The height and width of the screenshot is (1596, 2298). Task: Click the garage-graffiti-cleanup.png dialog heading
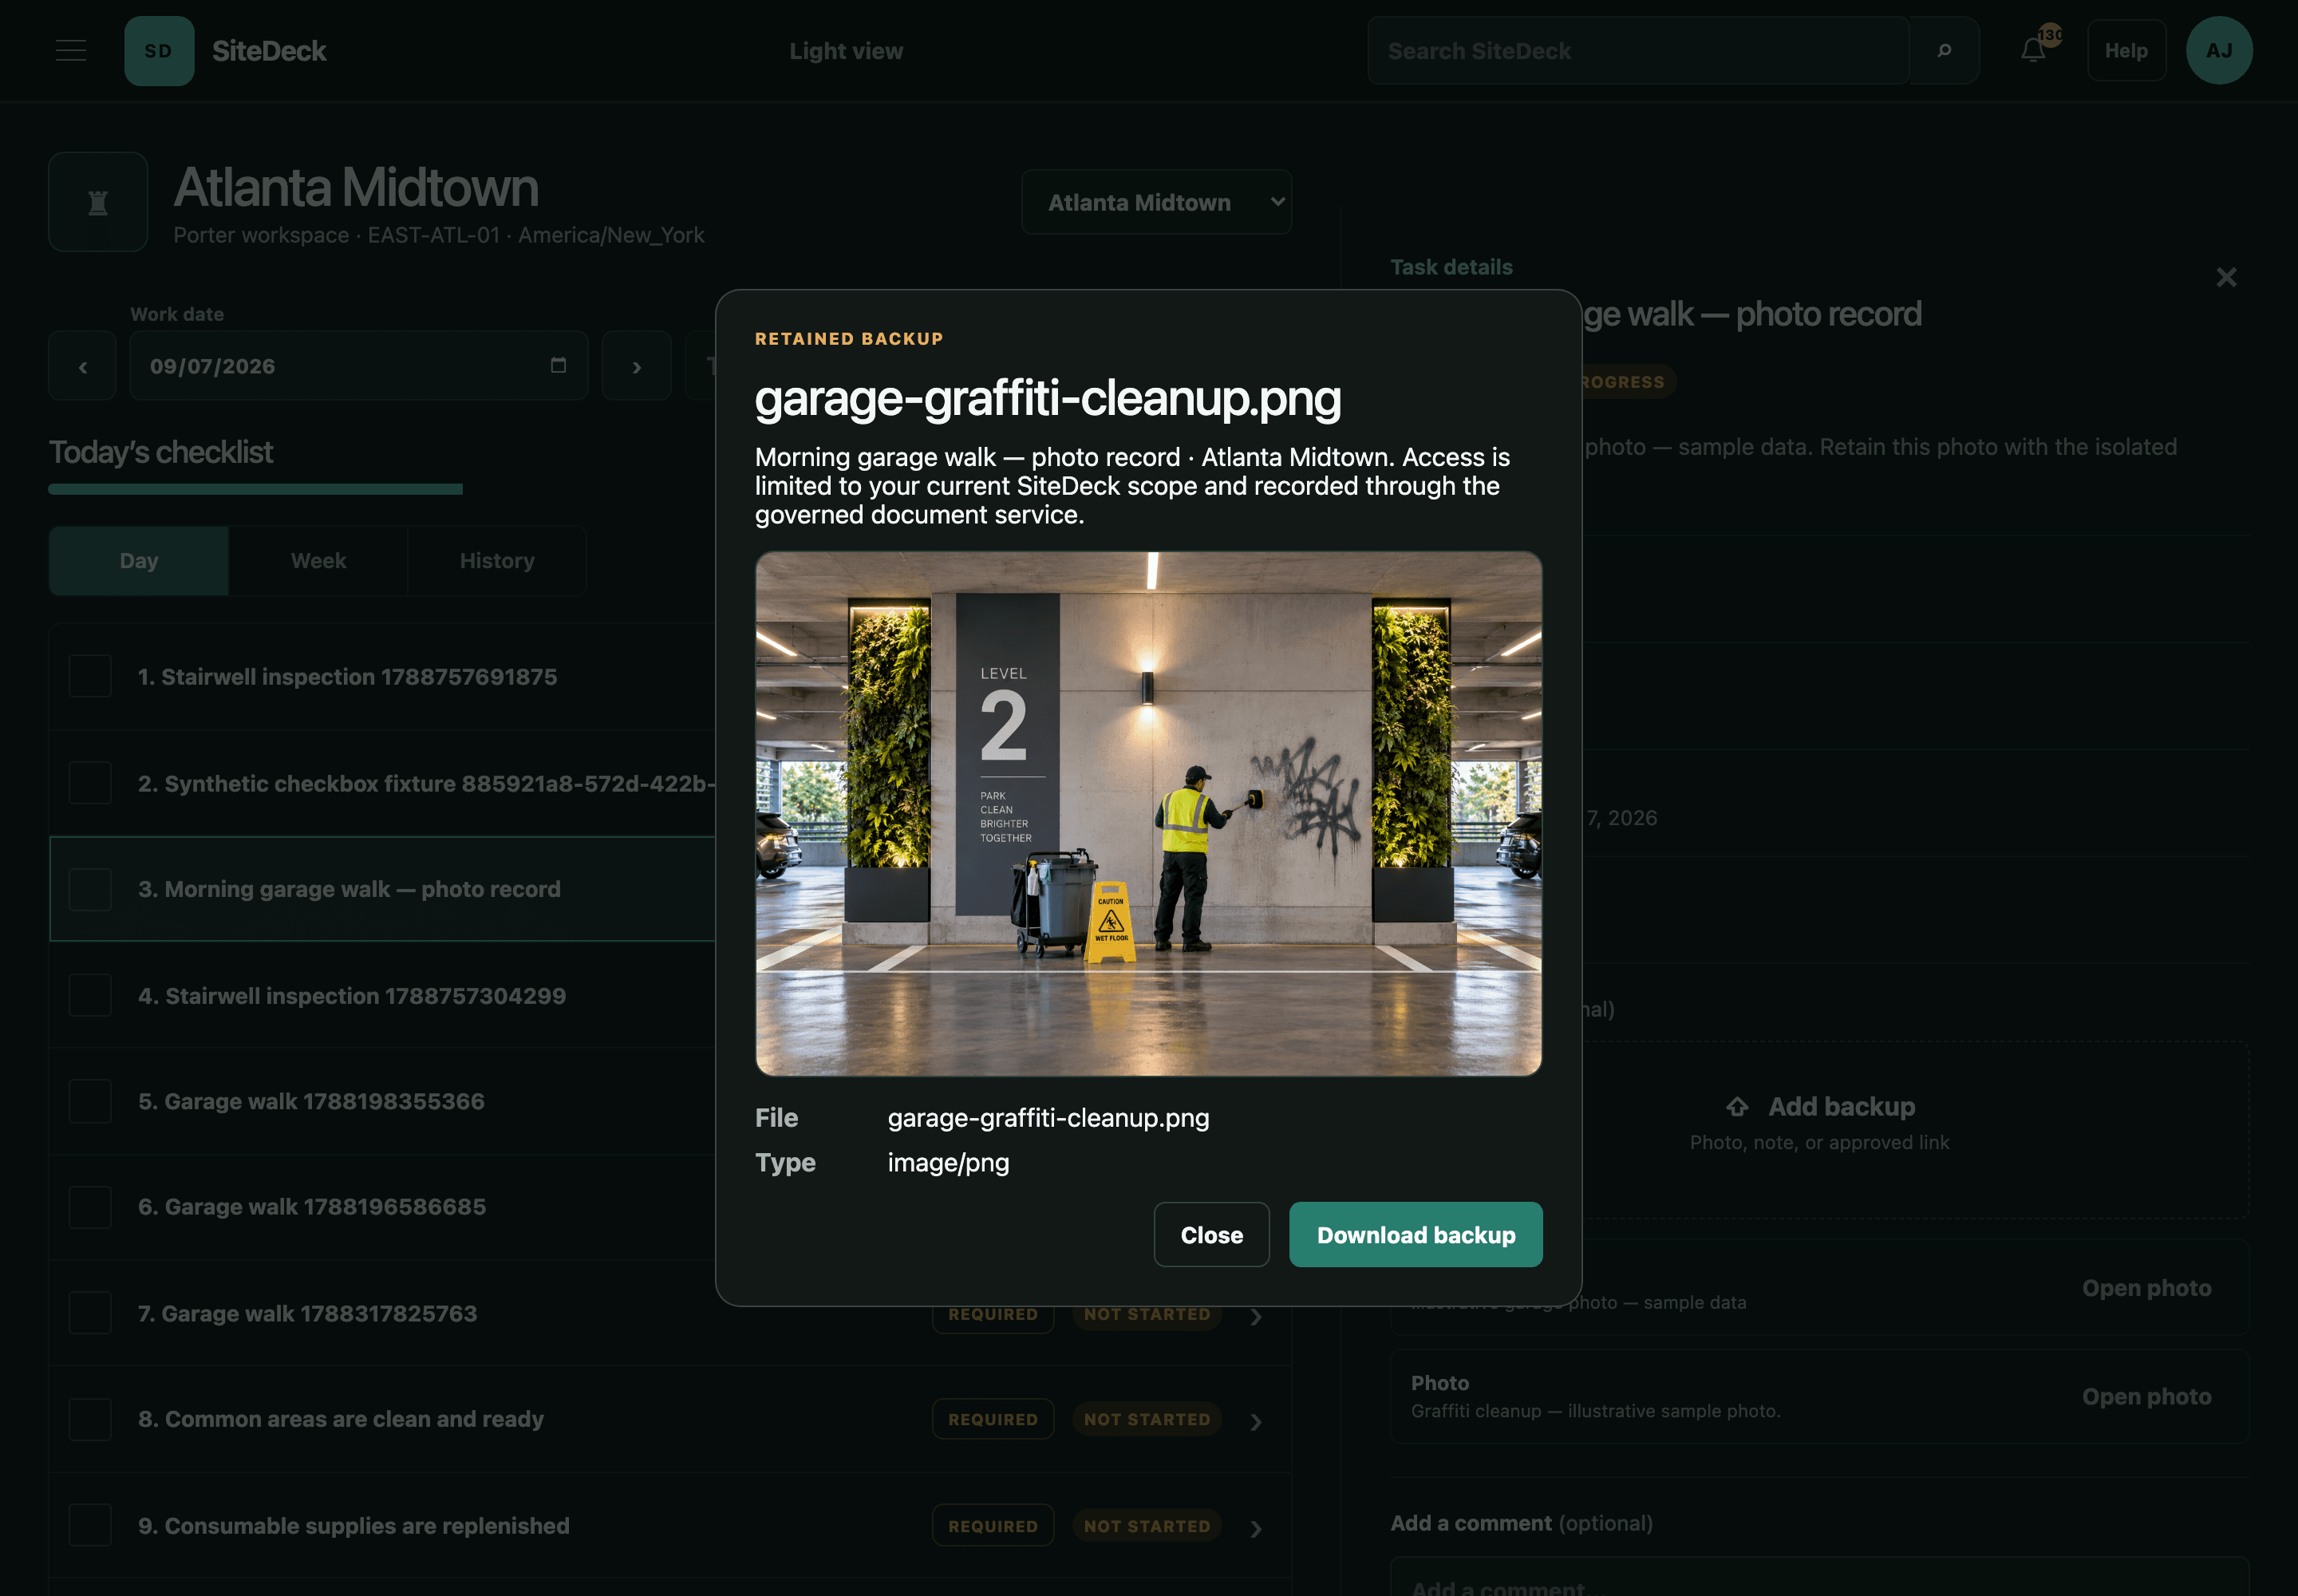point(1047,398)
